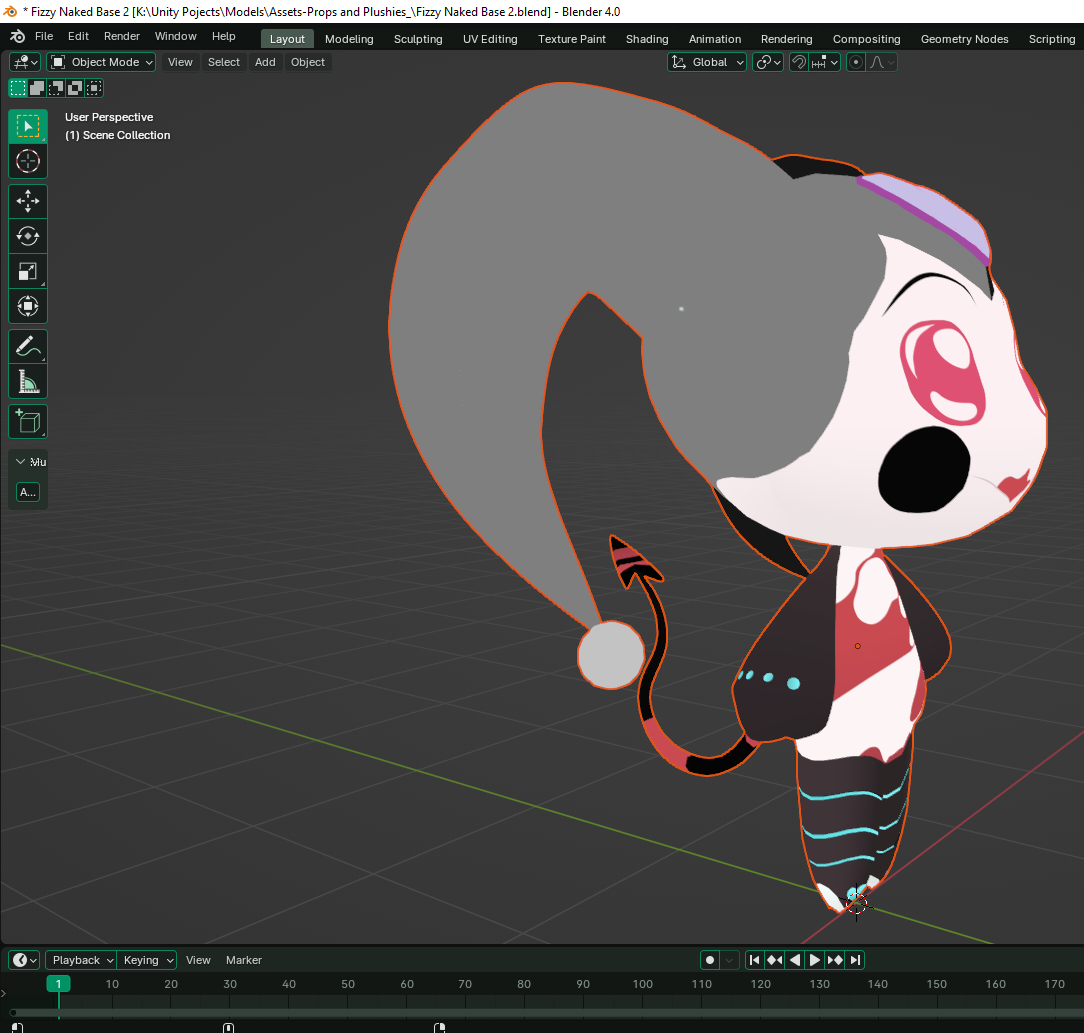Open the Object Mode dropdown

102,62
